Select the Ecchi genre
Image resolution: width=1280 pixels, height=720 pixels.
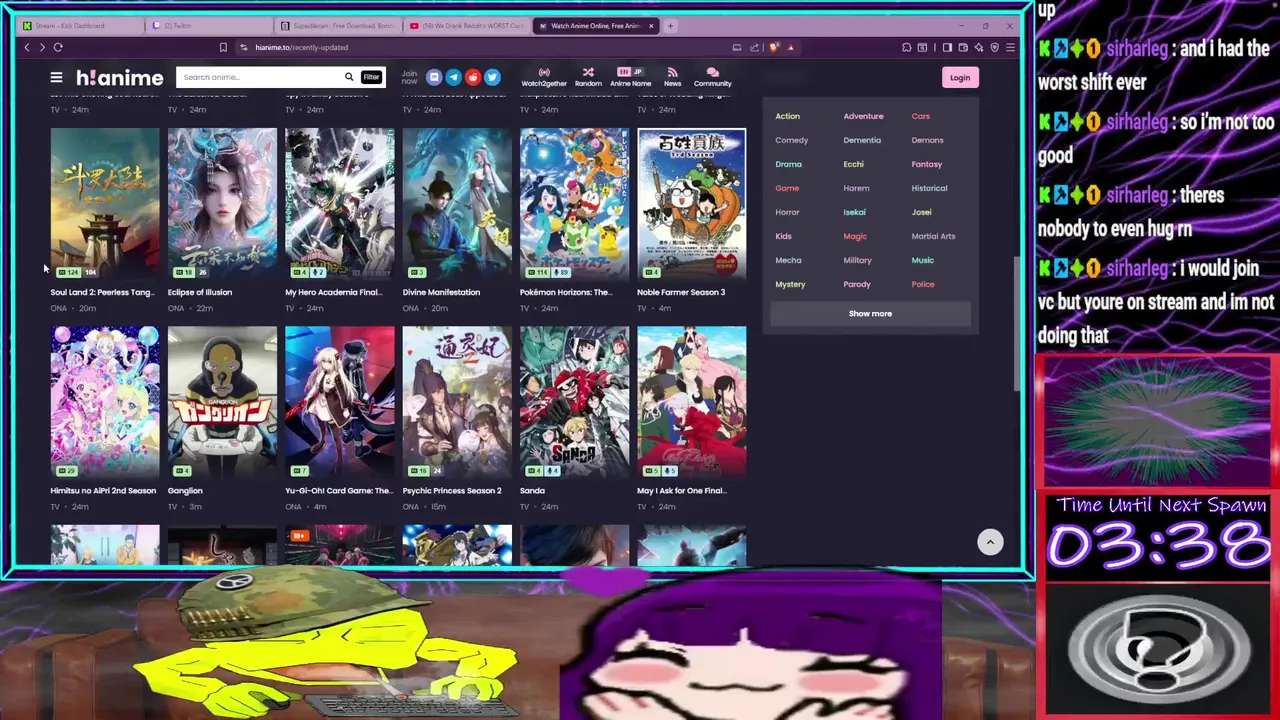(853, 164)
